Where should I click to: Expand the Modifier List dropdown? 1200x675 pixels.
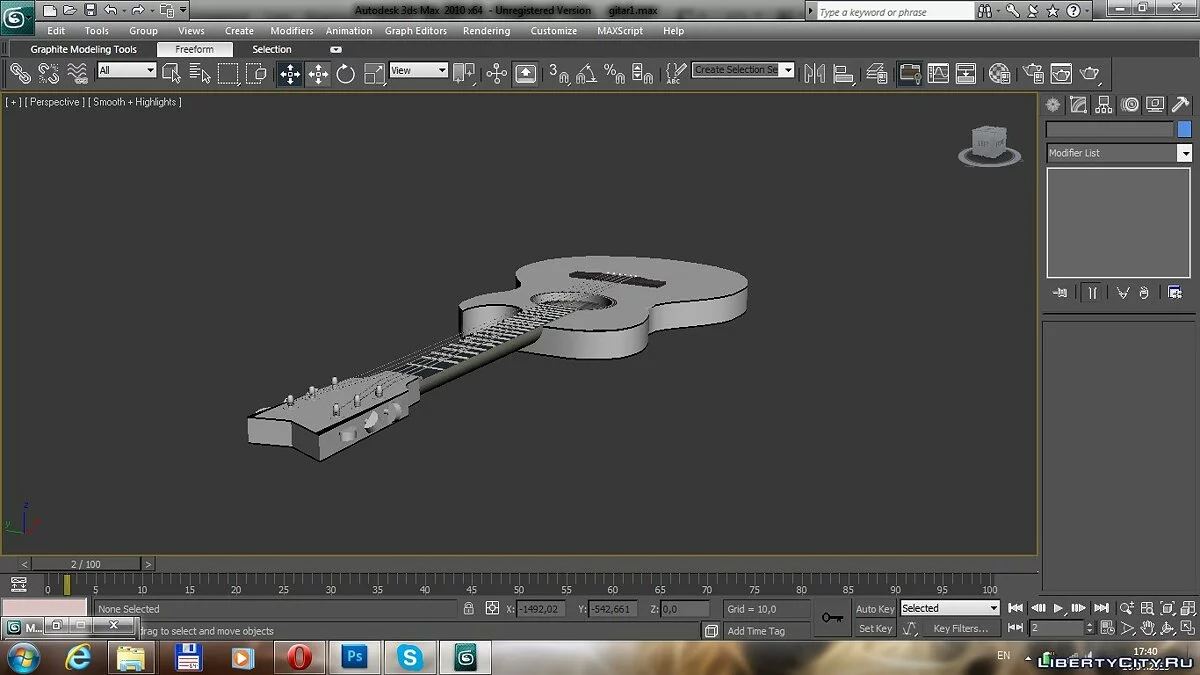point(1184,153)
